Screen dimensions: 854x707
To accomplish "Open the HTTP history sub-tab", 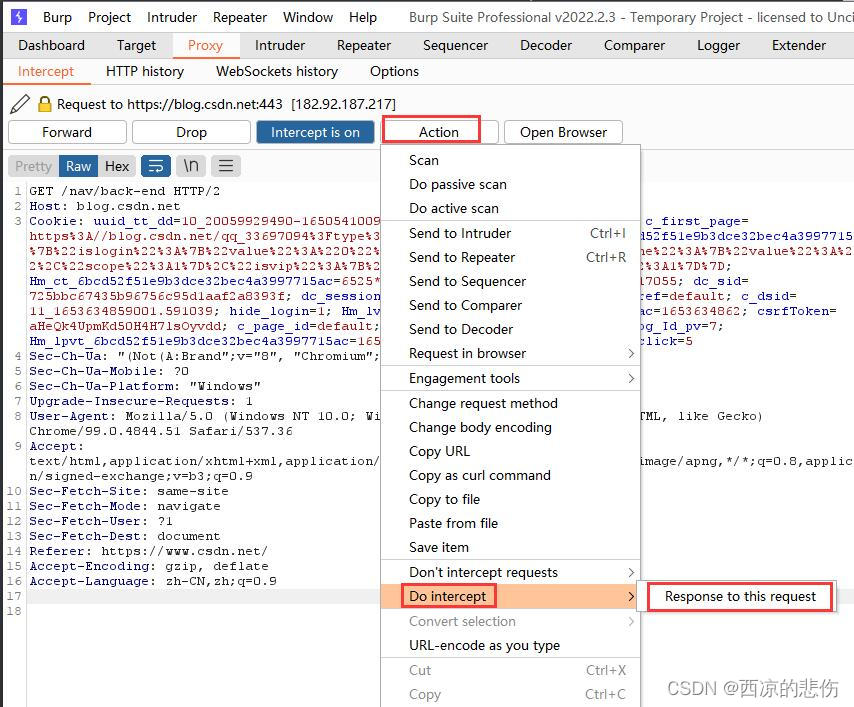I will point(145,71).
